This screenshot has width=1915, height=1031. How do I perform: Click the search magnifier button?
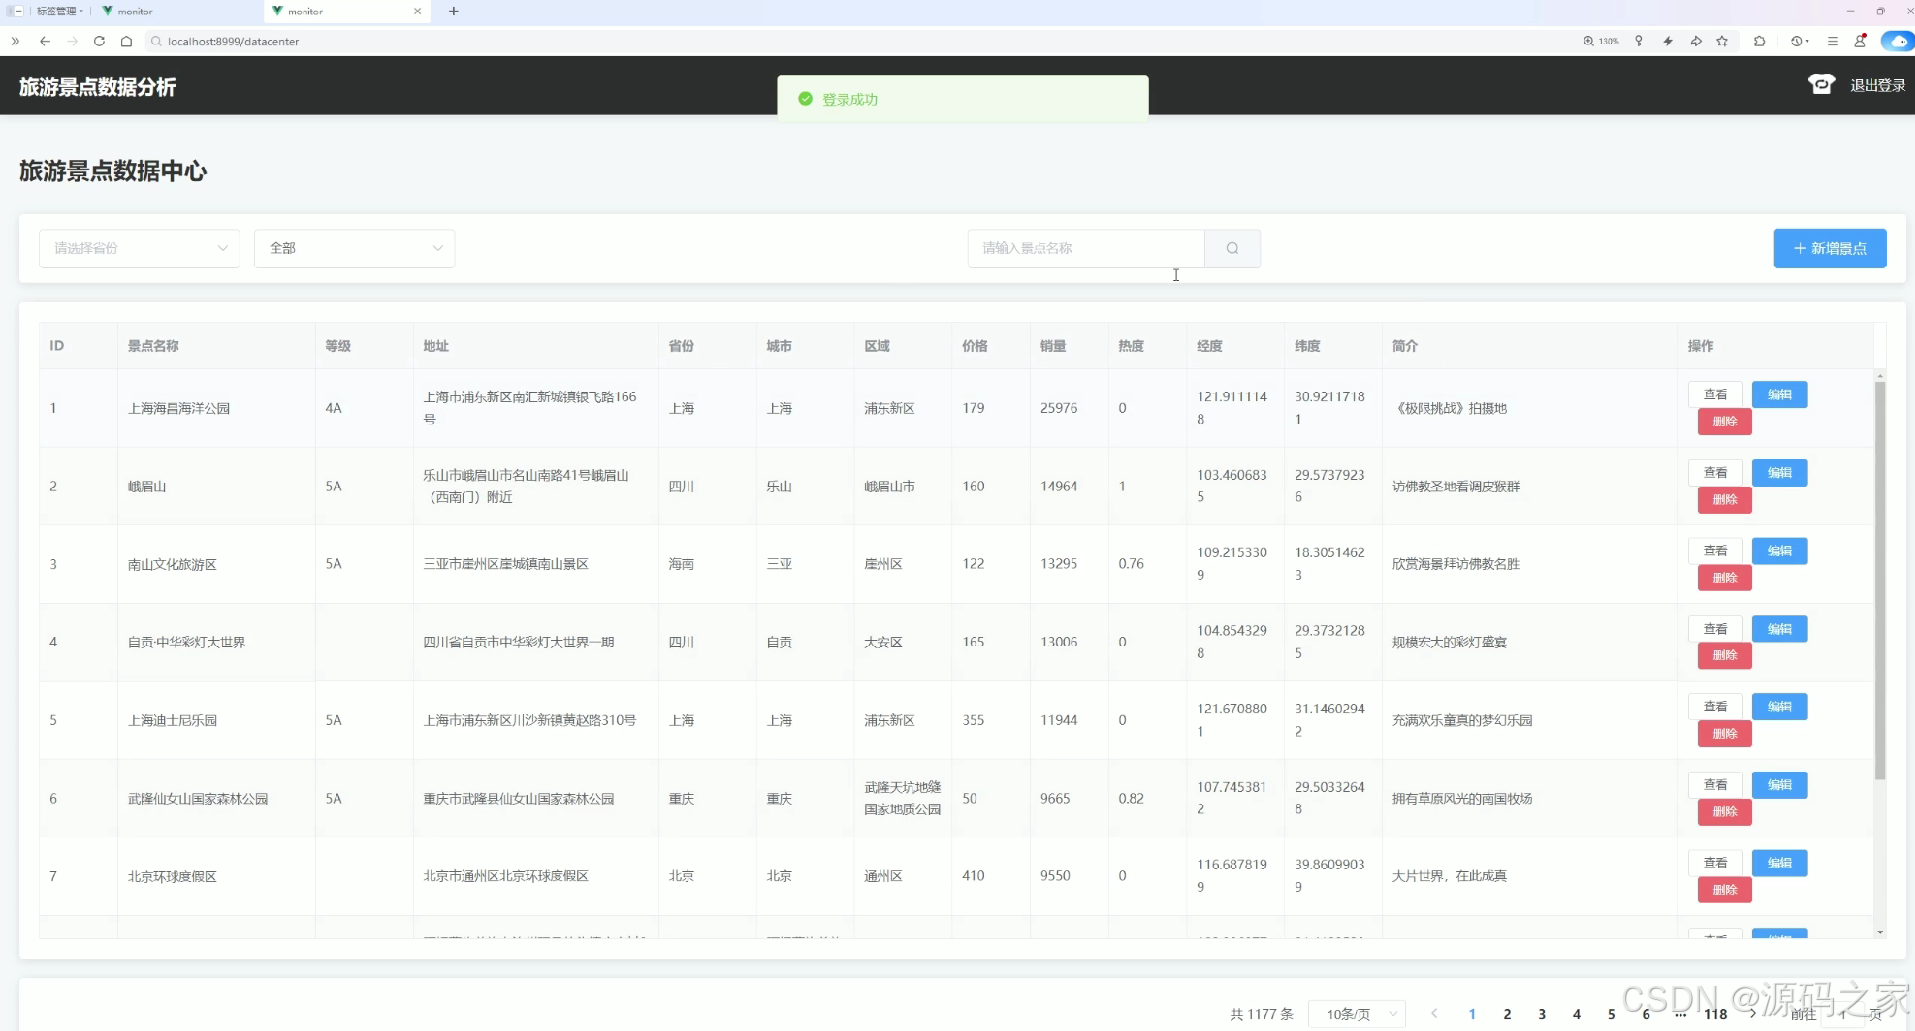tap(1232, 248)
